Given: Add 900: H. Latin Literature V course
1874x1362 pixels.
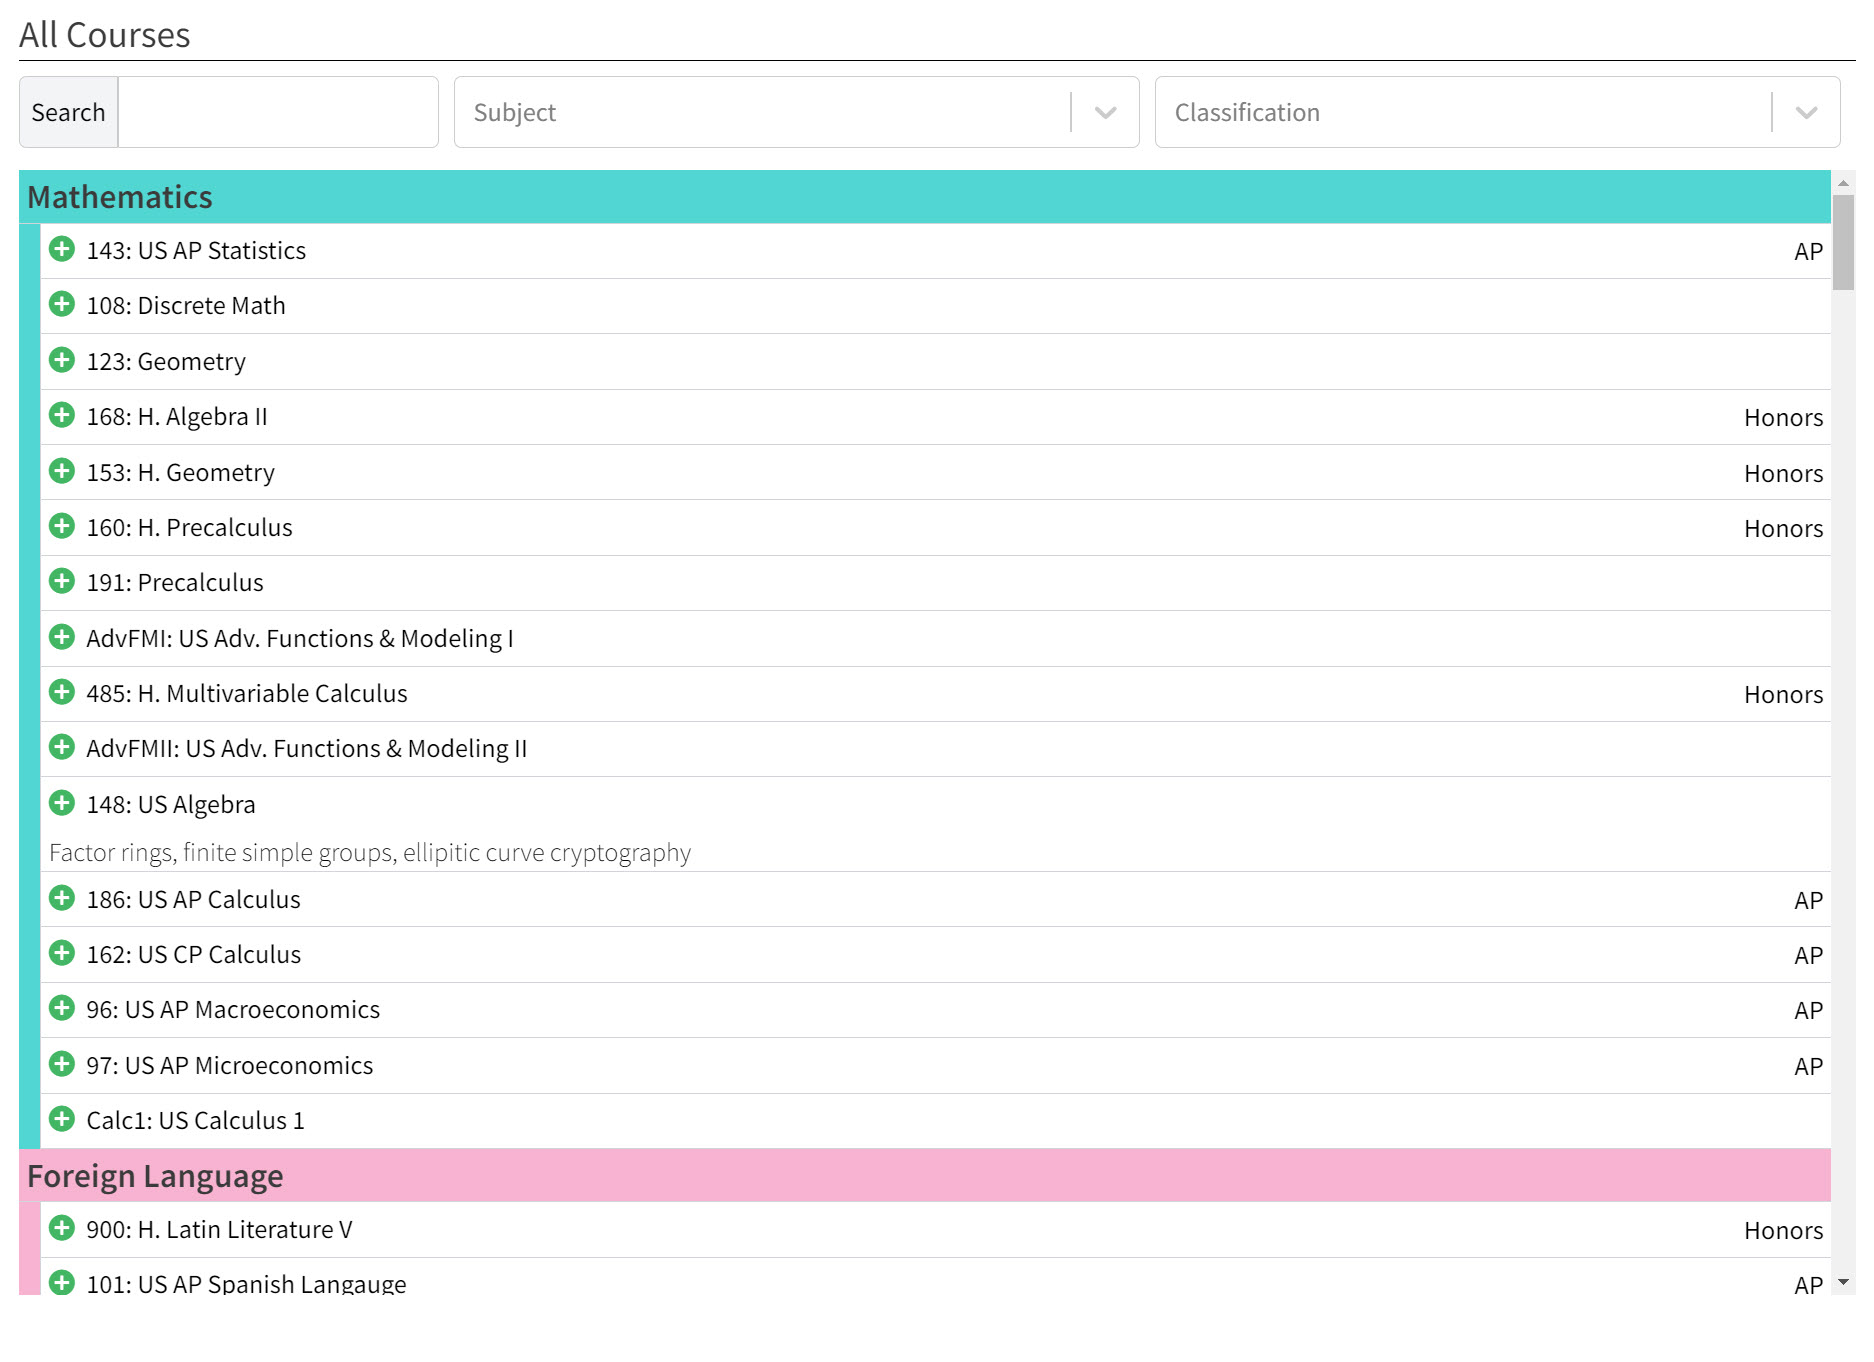Looking at the screenshot, I should [x=62, y=1228].
